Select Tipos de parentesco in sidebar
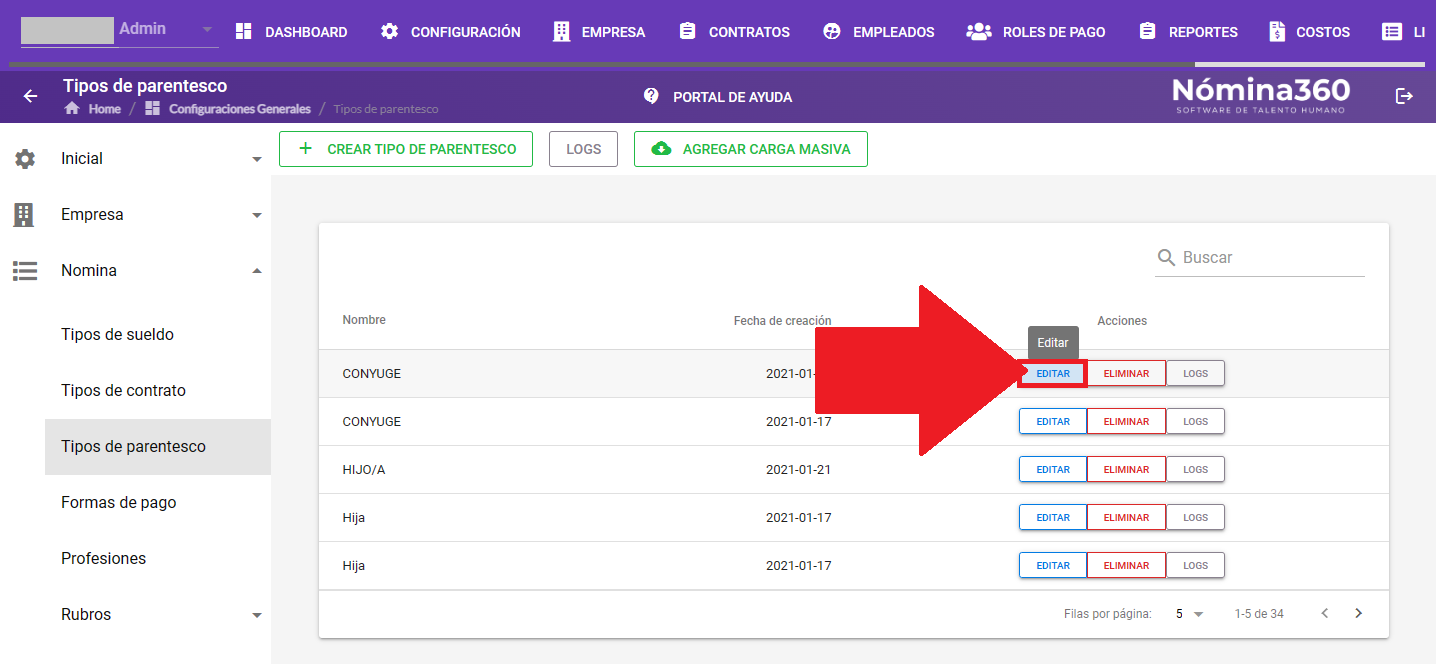The width and height of the screenshot is (1436, 664). point(158,446)
